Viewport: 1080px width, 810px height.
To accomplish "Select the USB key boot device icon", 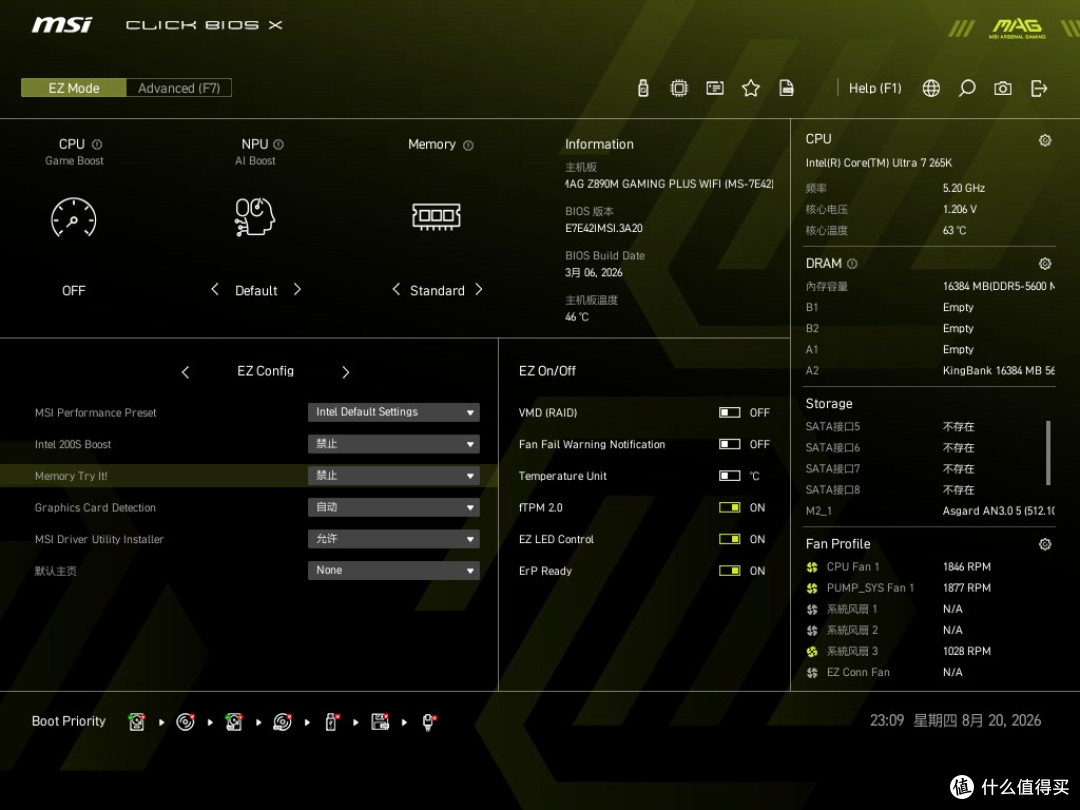I will [x=331, y=722].
